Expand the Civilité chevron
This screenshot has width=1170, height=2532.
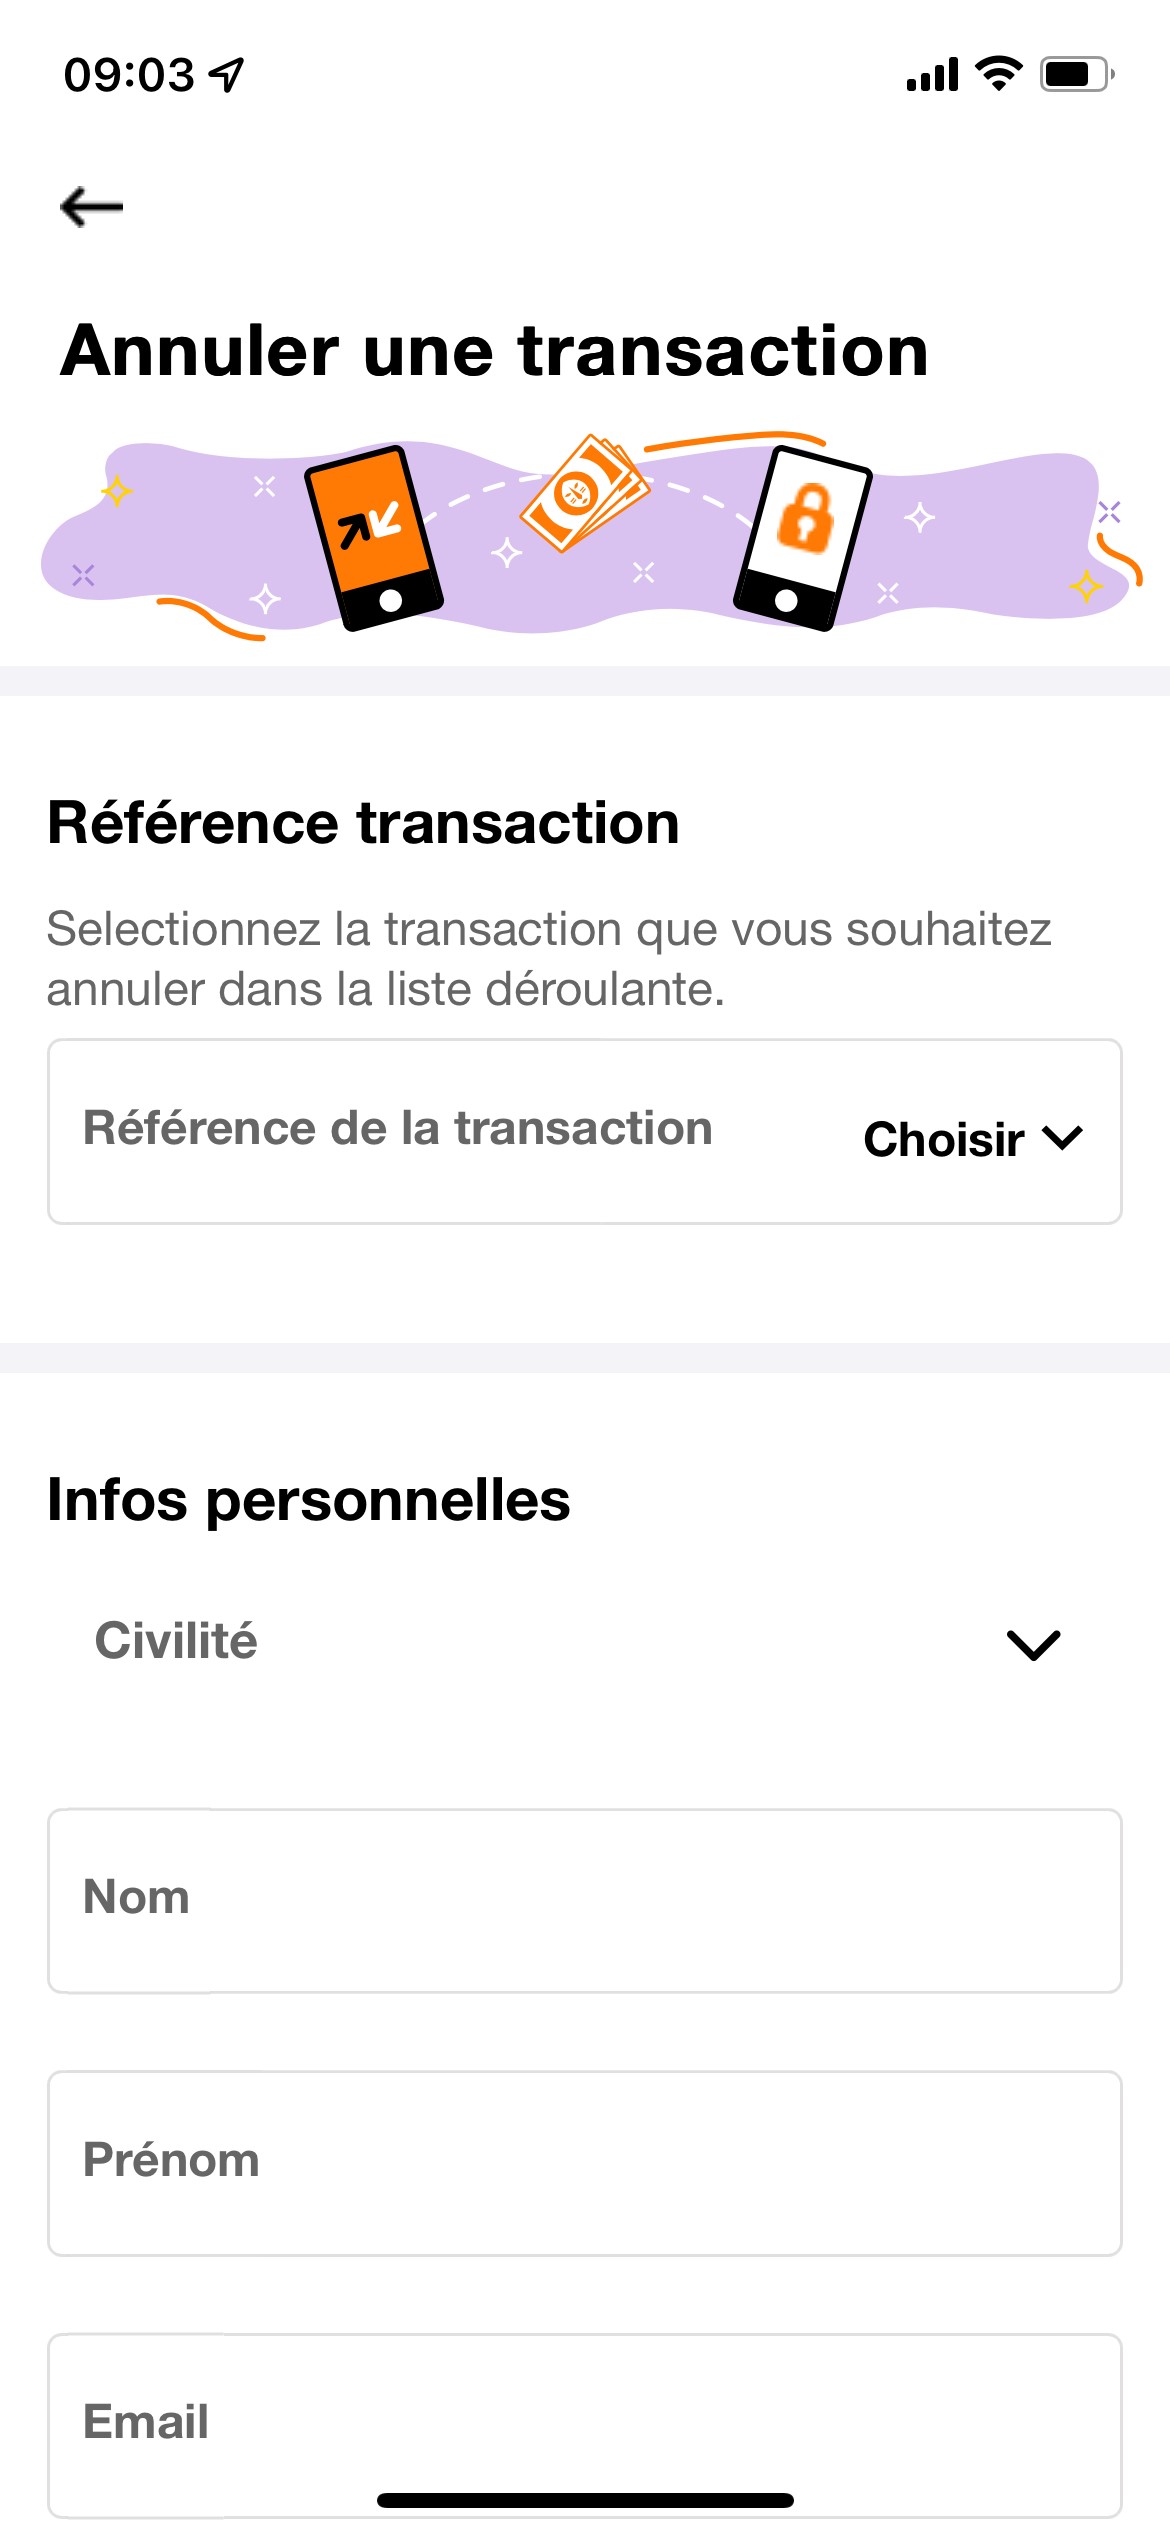tap(1033, 1645)
